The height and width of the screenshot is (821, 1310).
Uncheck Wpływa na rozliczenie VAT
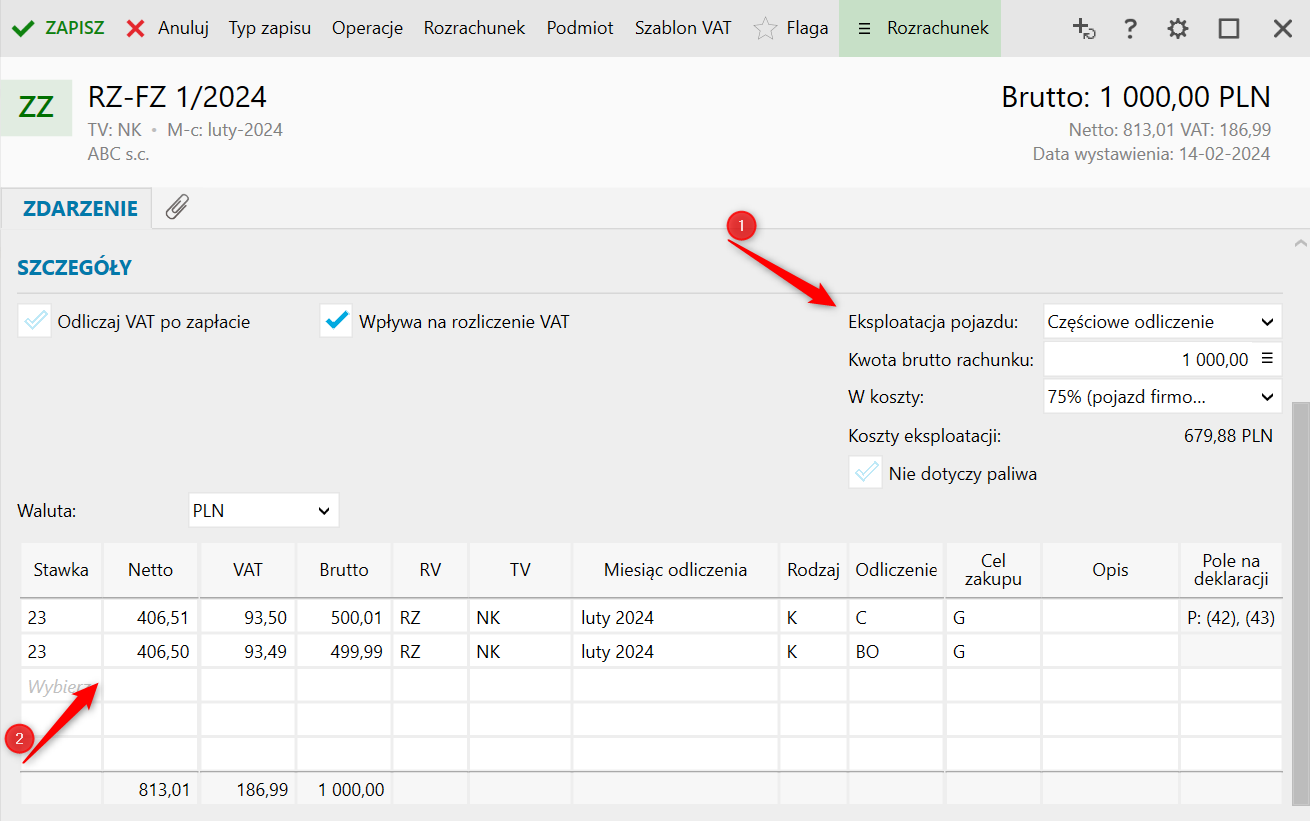337,321
